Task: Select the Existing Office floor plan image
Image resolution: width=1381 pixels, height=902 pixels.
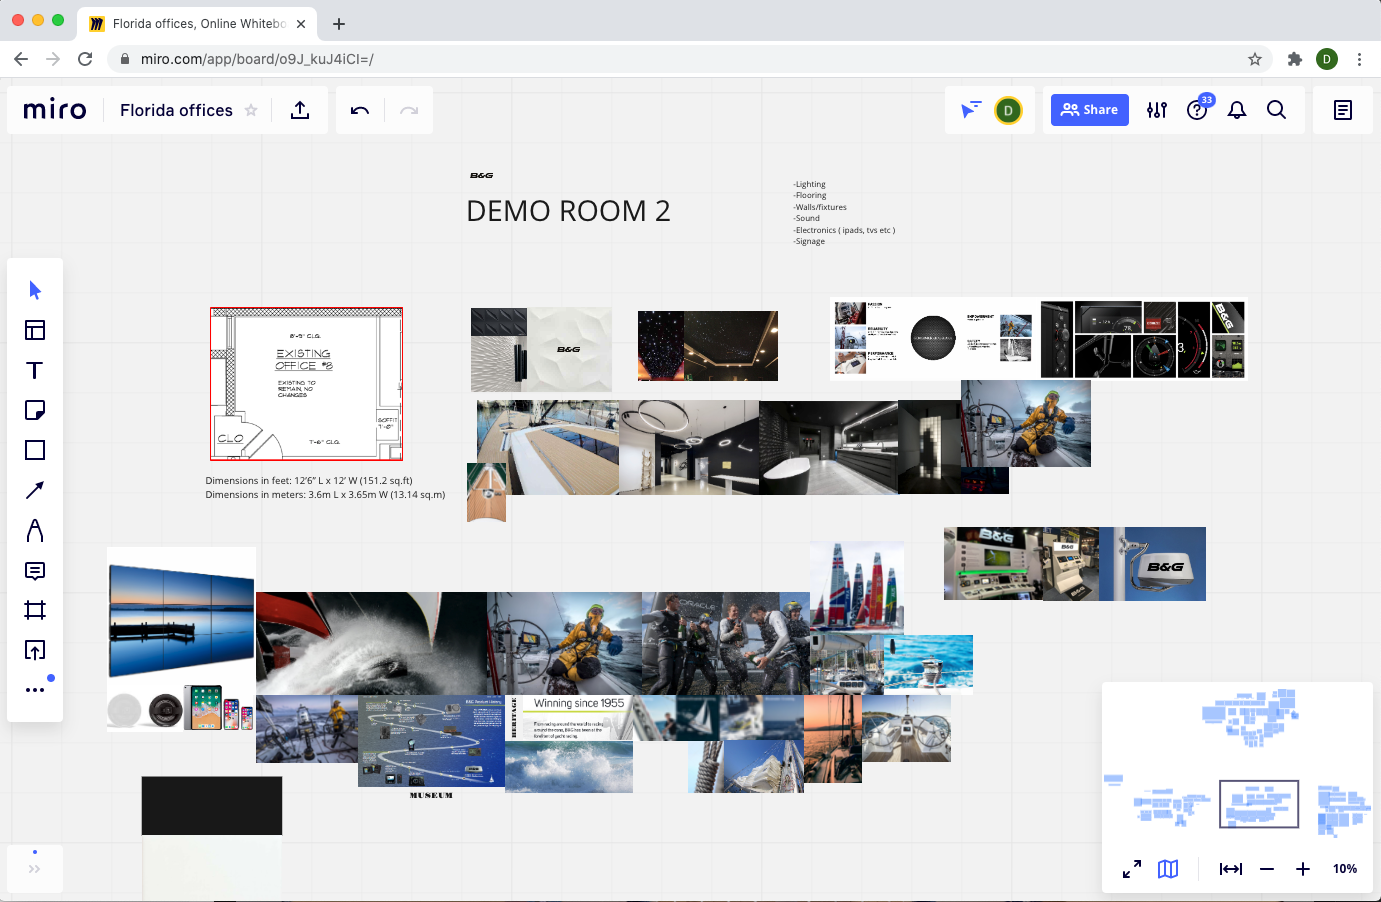Action: 306,384
